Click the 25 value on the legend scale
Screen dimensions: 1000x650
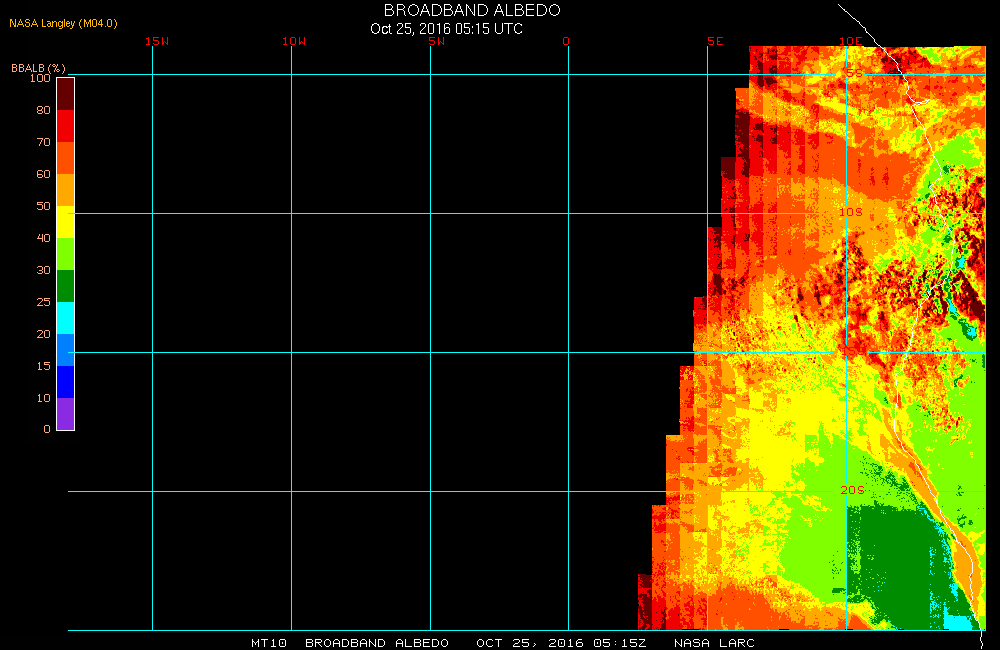[x=43, y=302]
